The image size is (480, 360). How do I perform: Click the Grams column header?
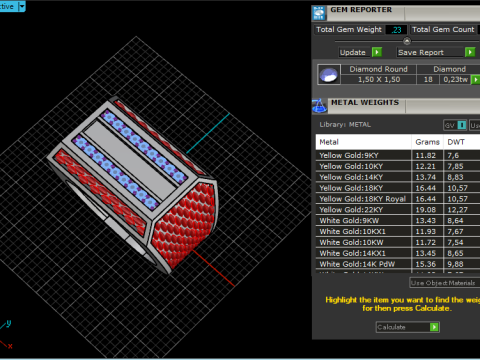427,142
